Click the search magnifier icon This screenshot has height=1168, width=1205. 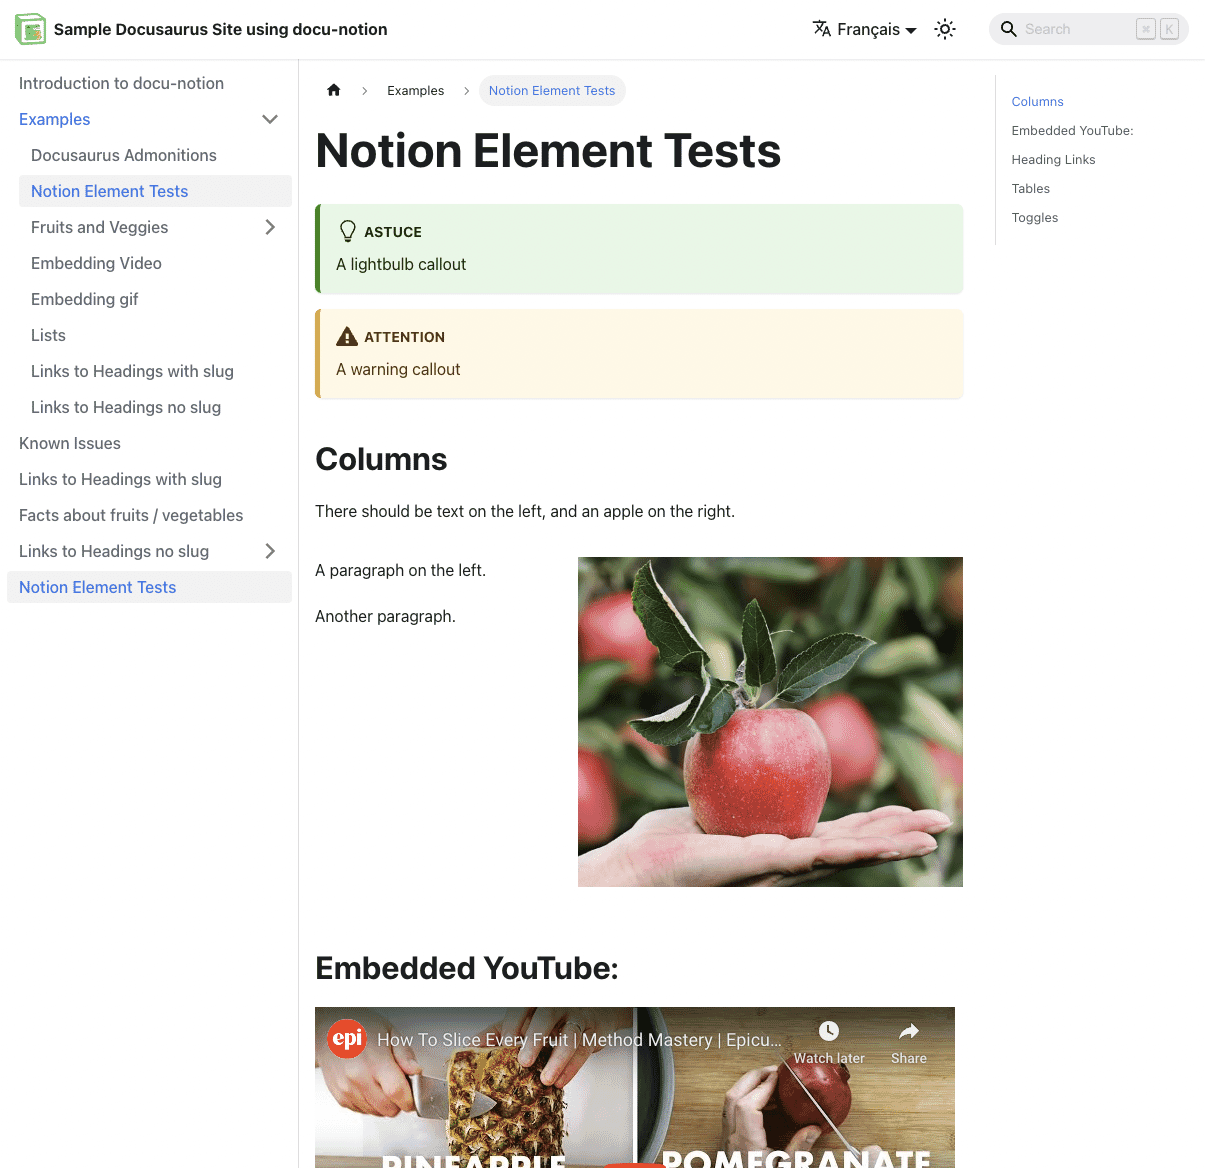click(x=1009, y=29)
